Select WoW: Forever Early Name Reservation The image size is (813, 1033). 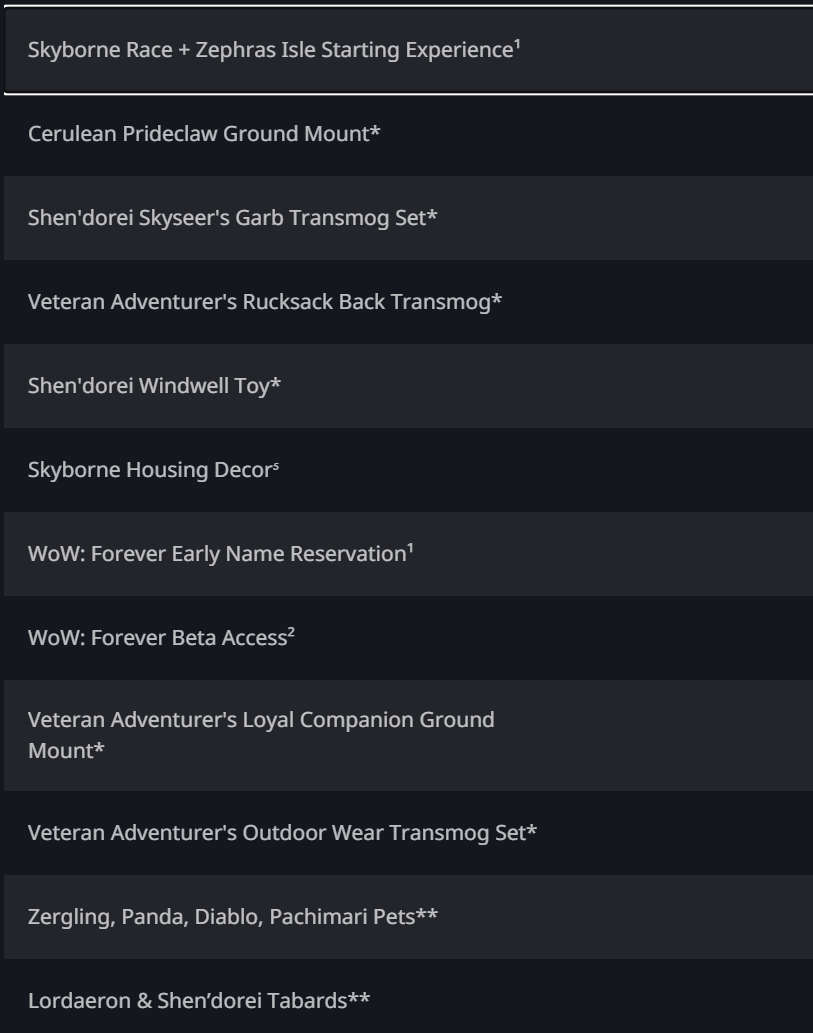[408, 553]
